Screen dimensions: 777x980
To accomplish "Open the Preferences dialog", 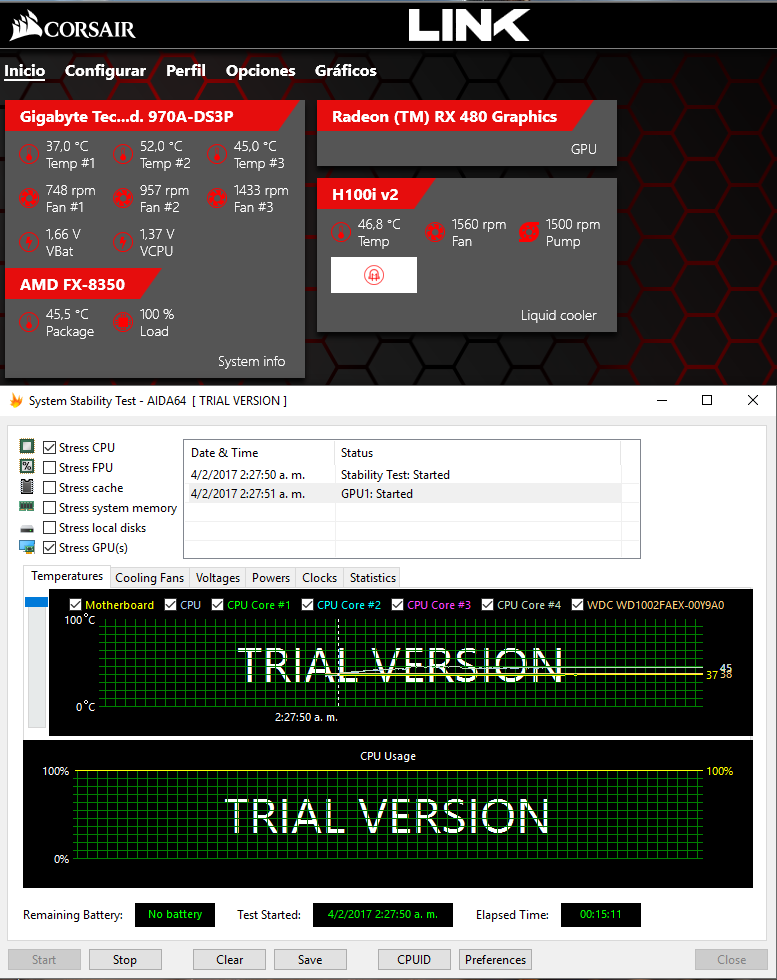I will tap(495, 960).
